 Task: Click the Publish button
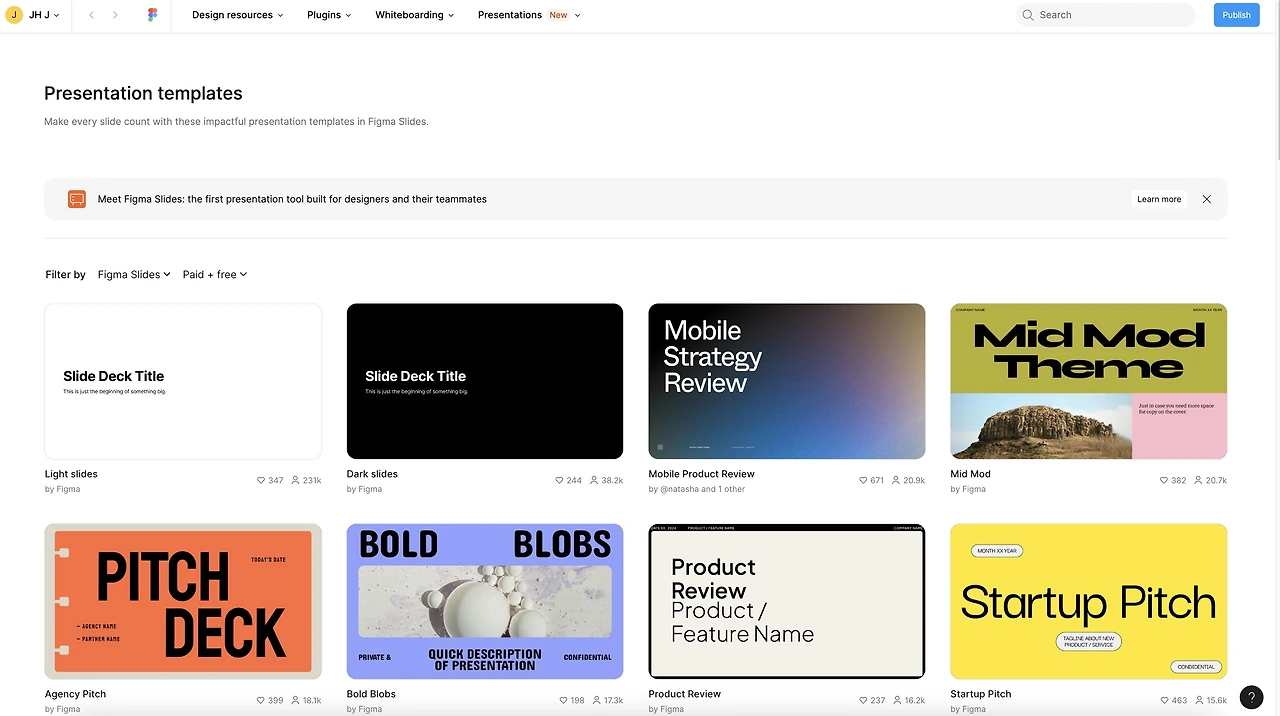pos(1236,15)
